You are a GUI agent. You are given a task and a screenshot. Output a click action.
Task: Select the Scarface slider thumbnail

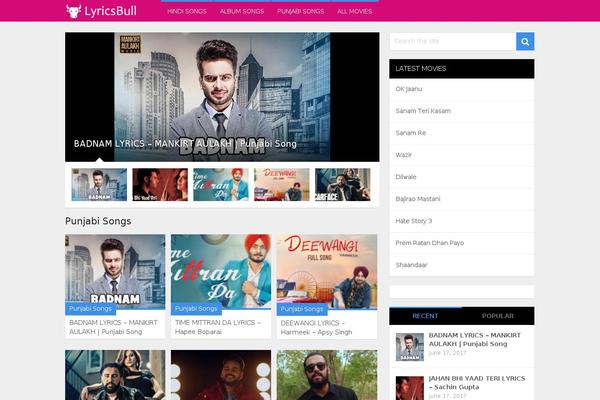(x=342, y=184)
